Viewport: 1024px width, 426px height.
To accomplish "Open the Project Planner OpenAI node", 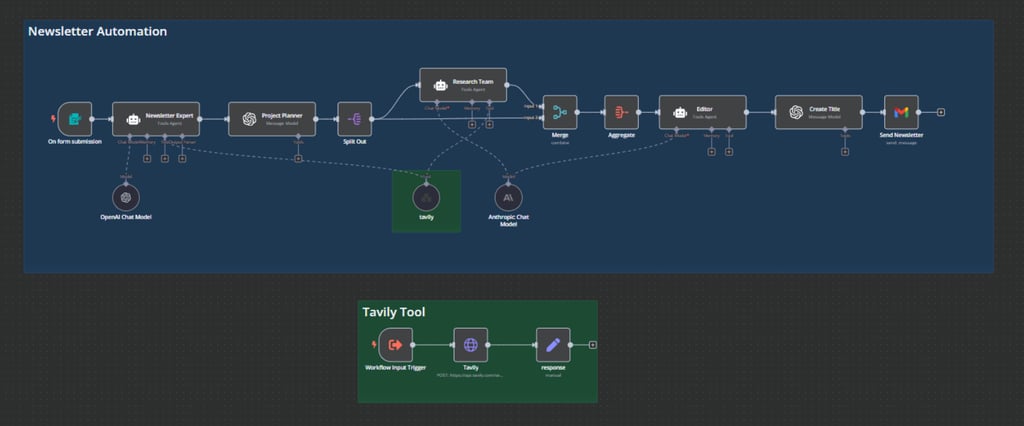I will (272, 119).
